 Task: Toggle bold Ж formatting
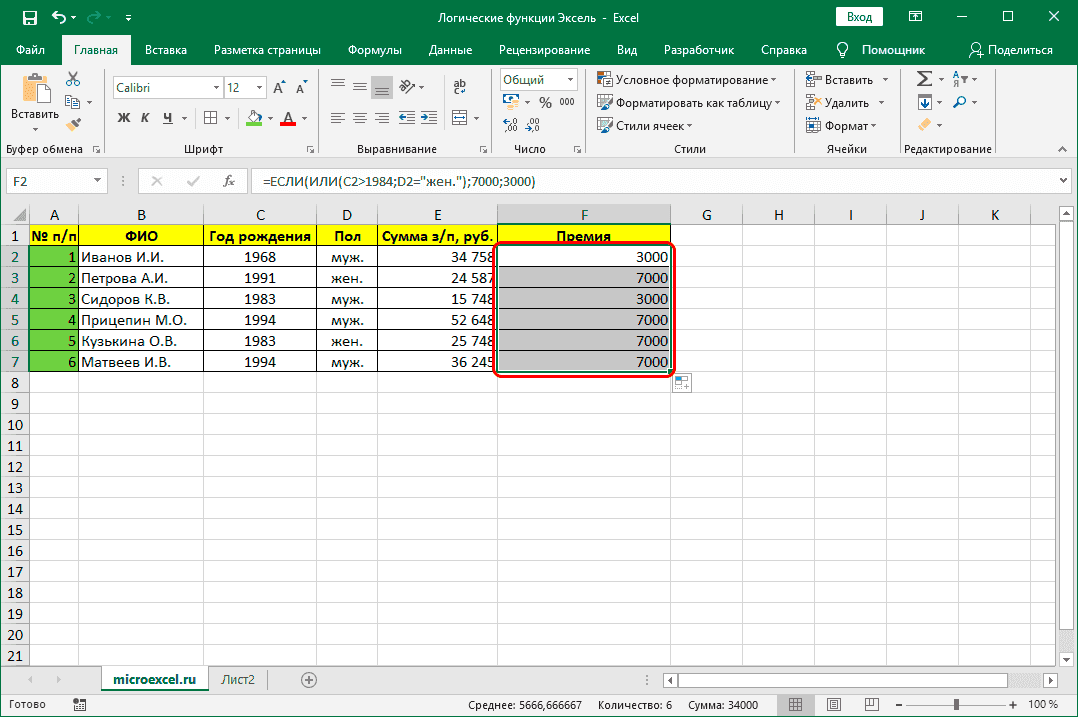click(124, 118)
